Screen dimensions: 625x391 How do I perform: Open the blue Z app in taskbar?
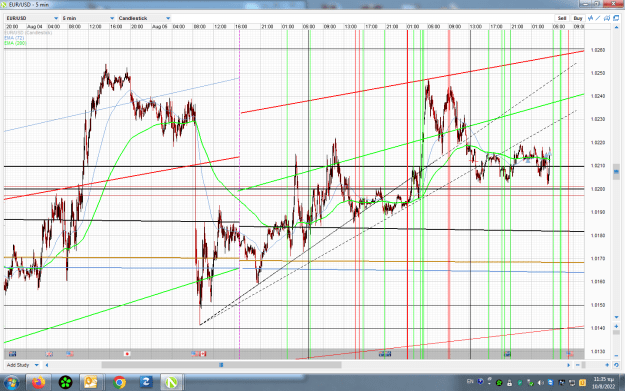[x=146, y=383]
